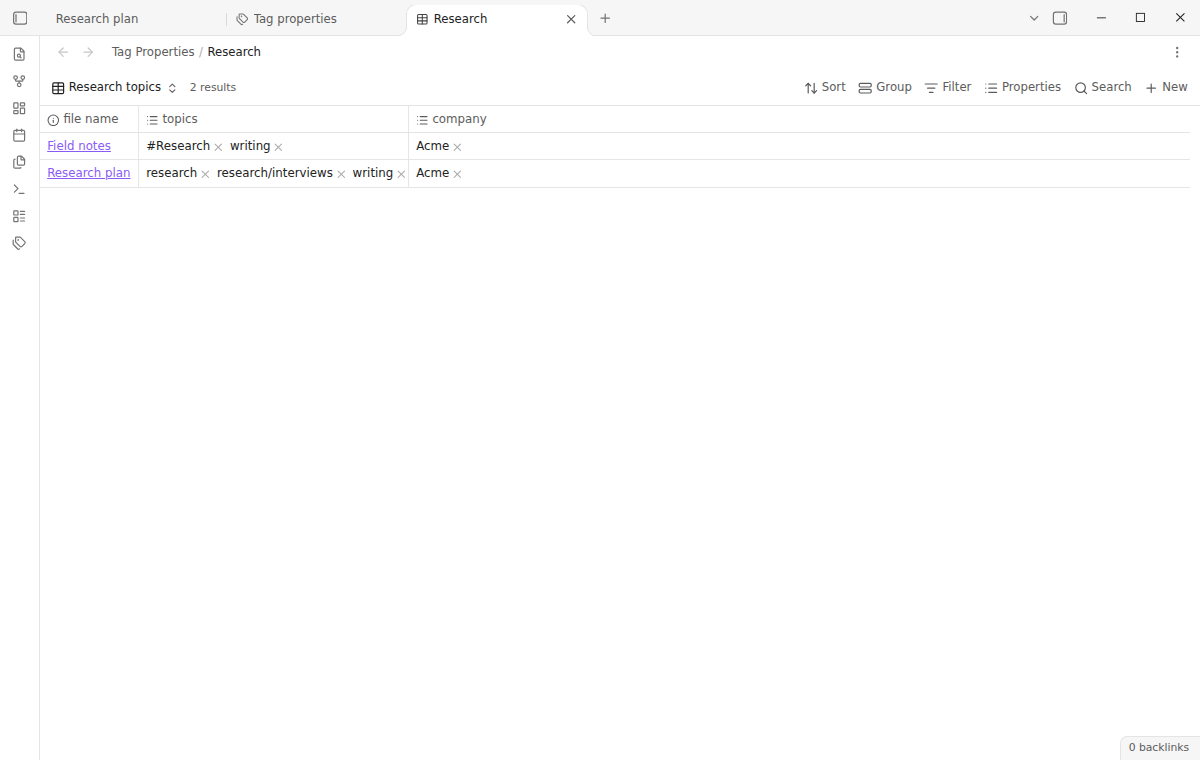Screen dimensions: 1200x760
Task: Open today's daily note calendar icon
Action: pyautogui.click(x=19, y=135)
